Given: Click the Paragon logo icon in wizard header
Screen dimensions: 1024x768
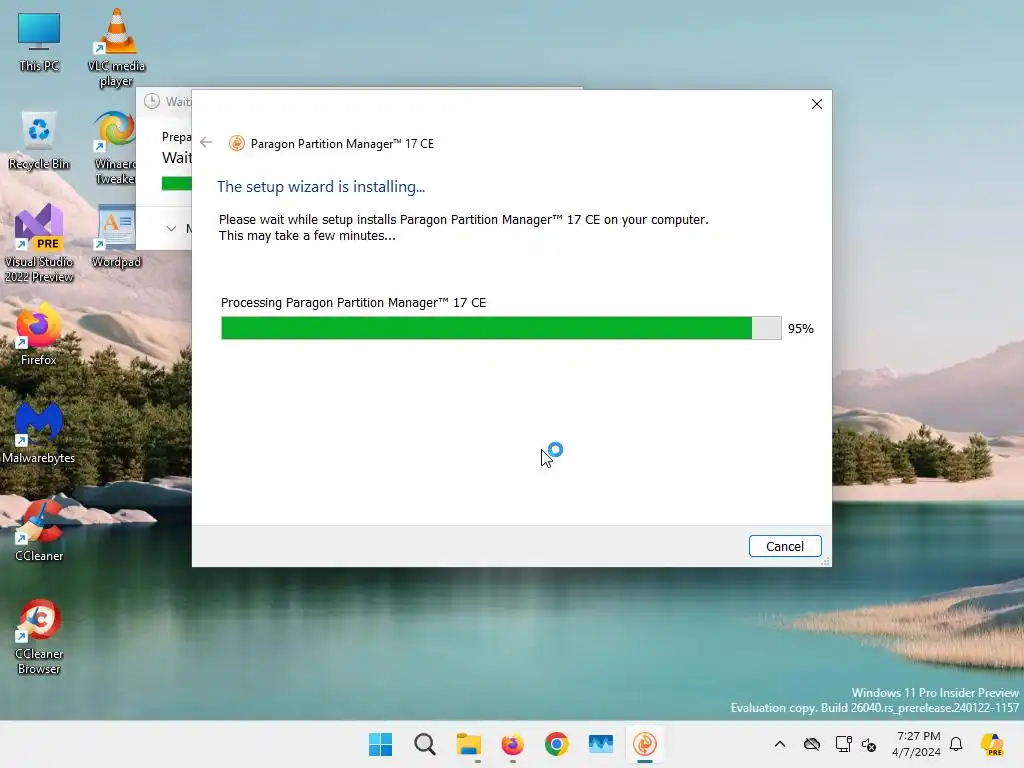Looking at the screenshot, I should (236, 143).
